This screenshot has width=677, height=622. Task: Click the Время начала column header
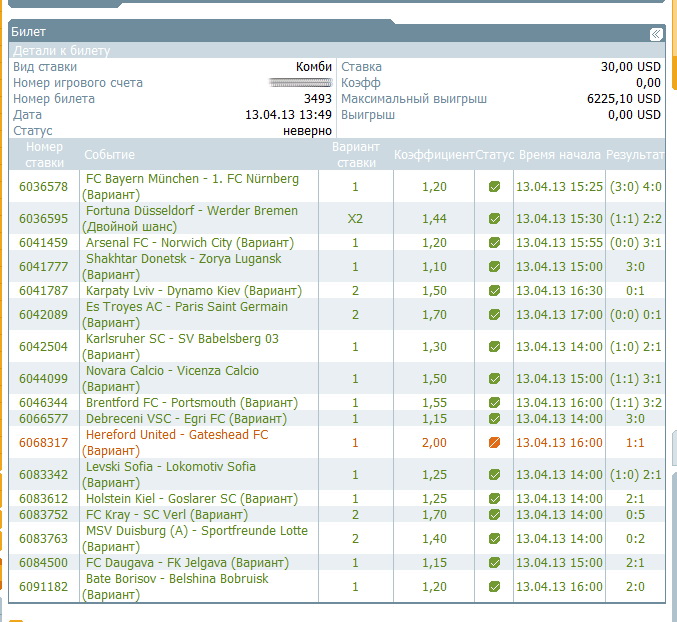(x=560, y=155)
